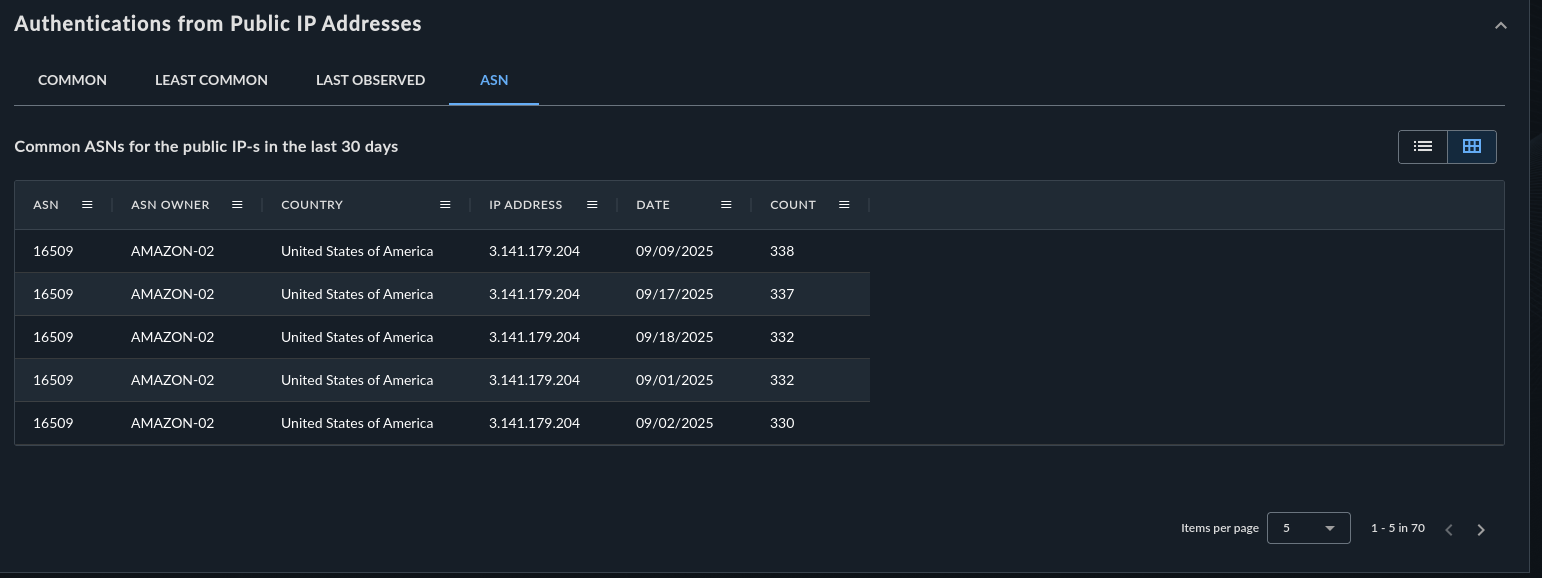Viewport: 1542px width, 578px height.
Task: Go to the previous page of results
Action: coord(1449,529)
